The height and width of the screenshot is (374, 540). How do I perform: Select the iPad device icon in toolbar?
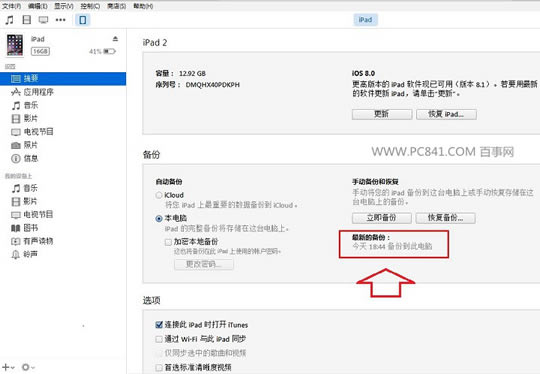point(83,20)
